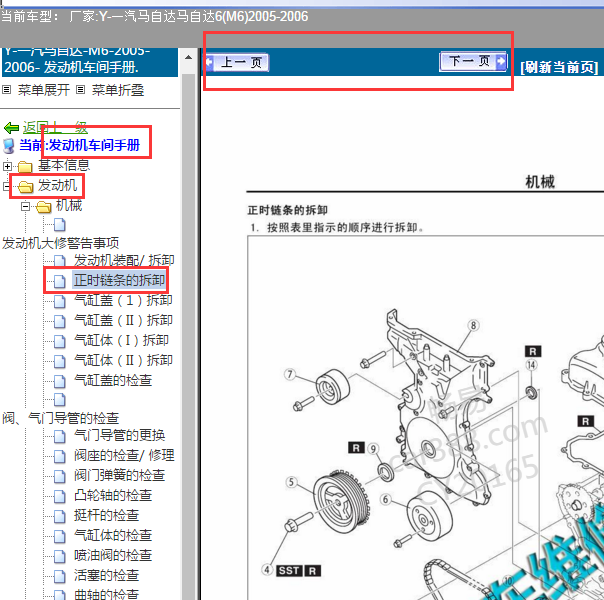Open 气门导管的更换 page
604x600 pixels.
119,435
